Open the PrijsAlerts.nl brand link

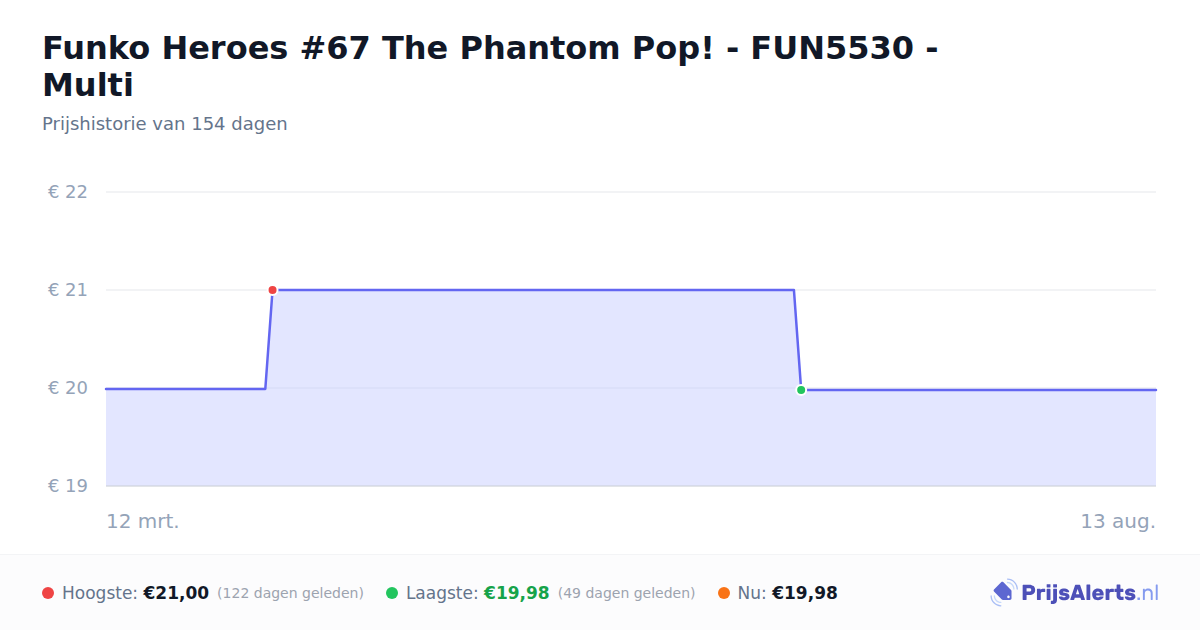1075,593
